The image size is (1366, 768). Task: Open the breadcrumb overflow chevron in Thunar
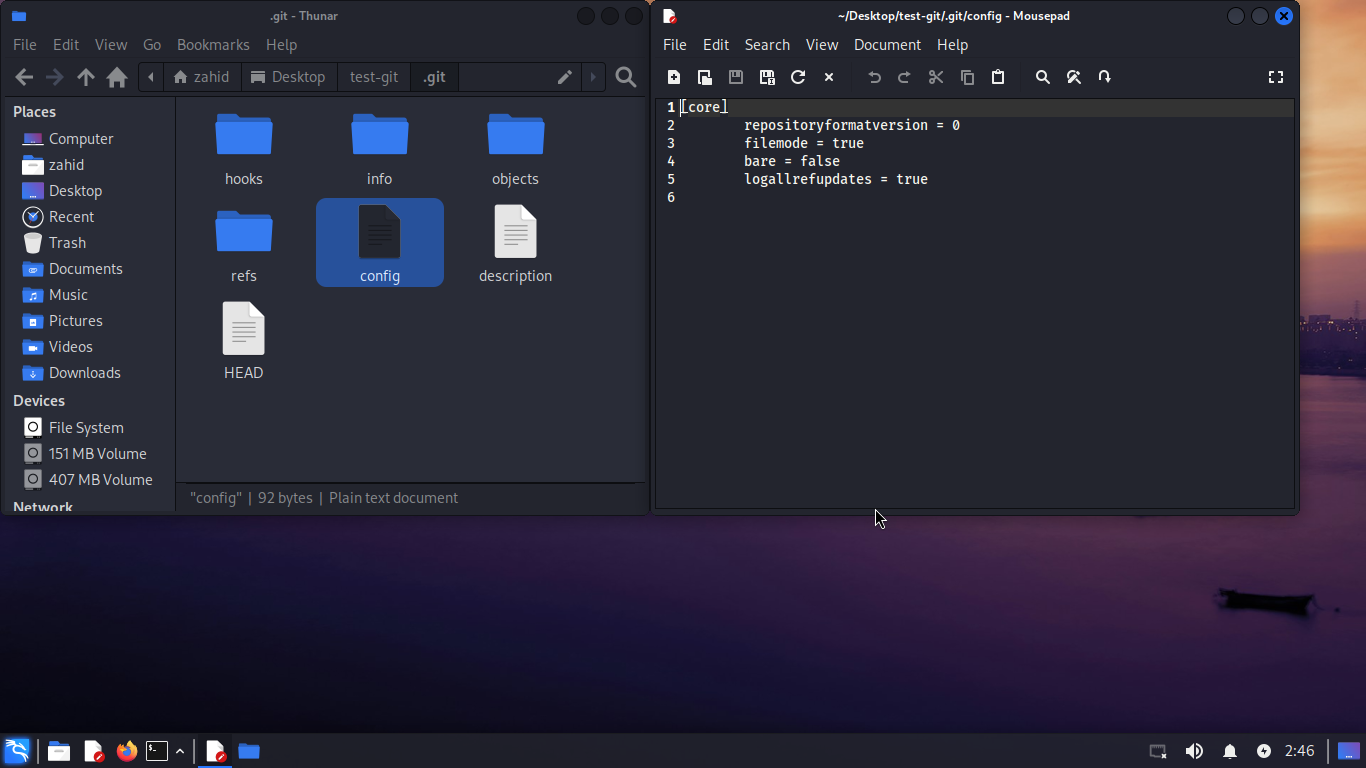(x=151, y=77)
